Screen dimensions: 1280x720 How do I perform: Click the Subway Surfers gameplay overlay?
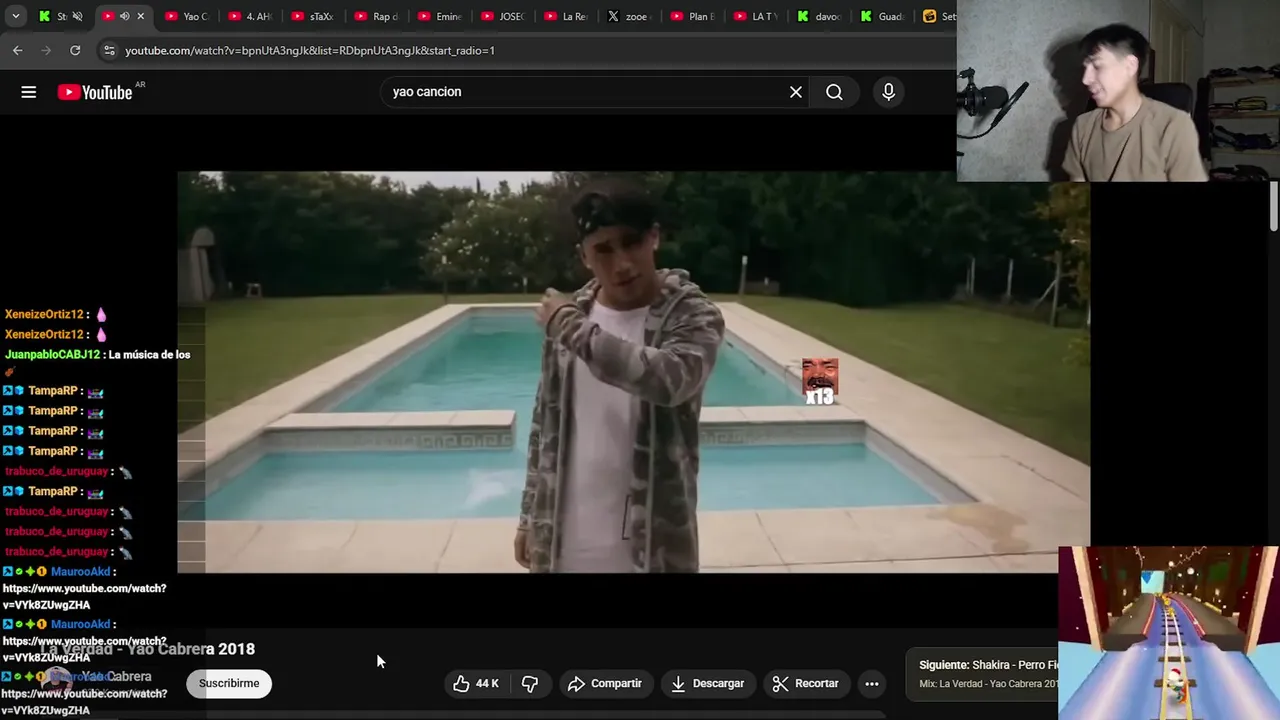tap(1168, 632)
